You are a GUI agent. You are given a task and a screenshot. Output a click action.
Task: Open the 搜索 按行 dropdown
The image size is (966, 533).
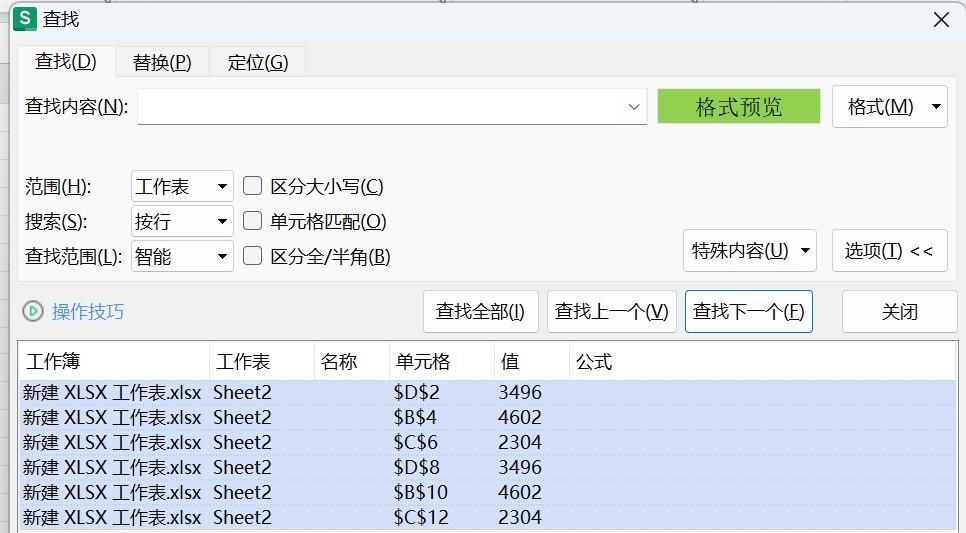(x=182, y=221)
